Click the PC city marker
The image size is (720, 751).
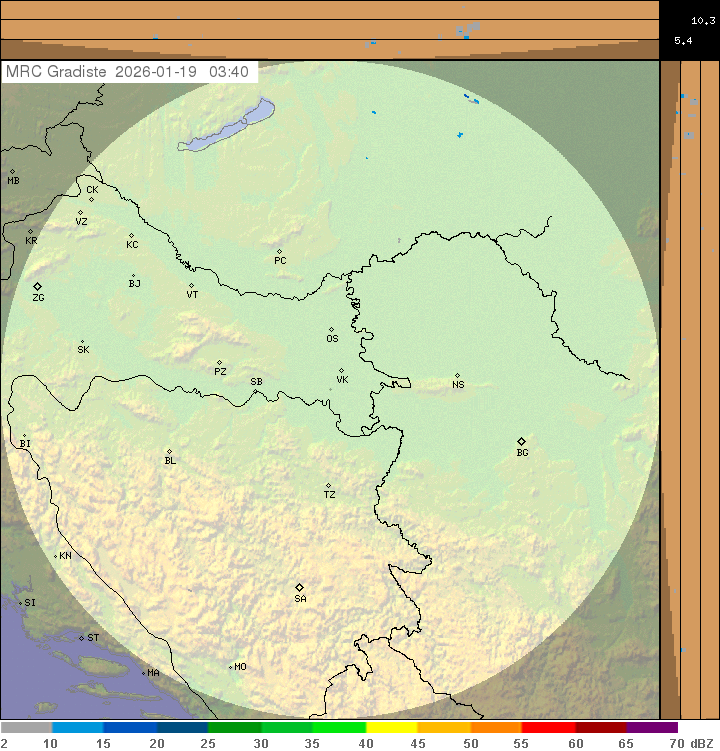click(279, 251)
